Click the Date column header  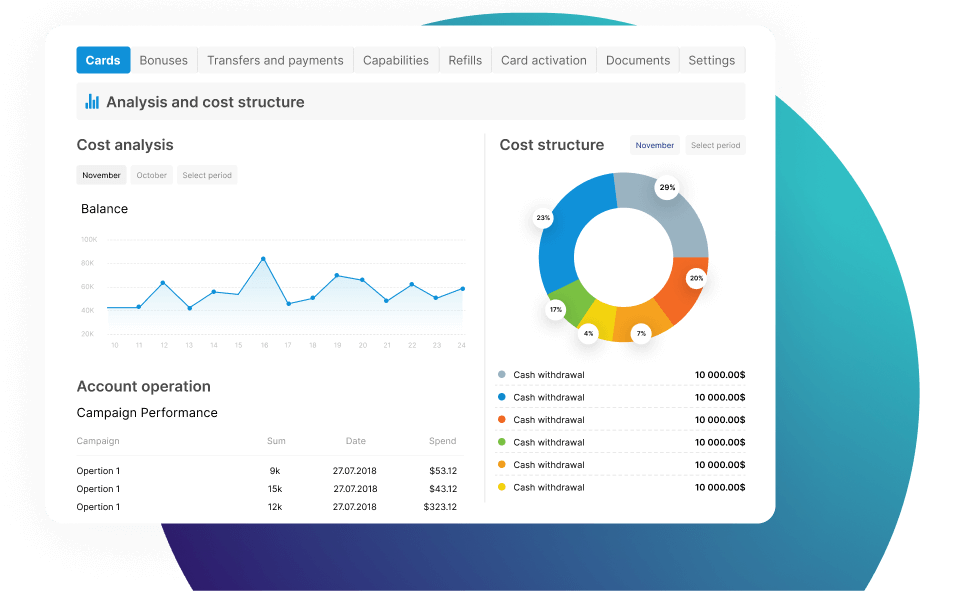click(356, 441)
